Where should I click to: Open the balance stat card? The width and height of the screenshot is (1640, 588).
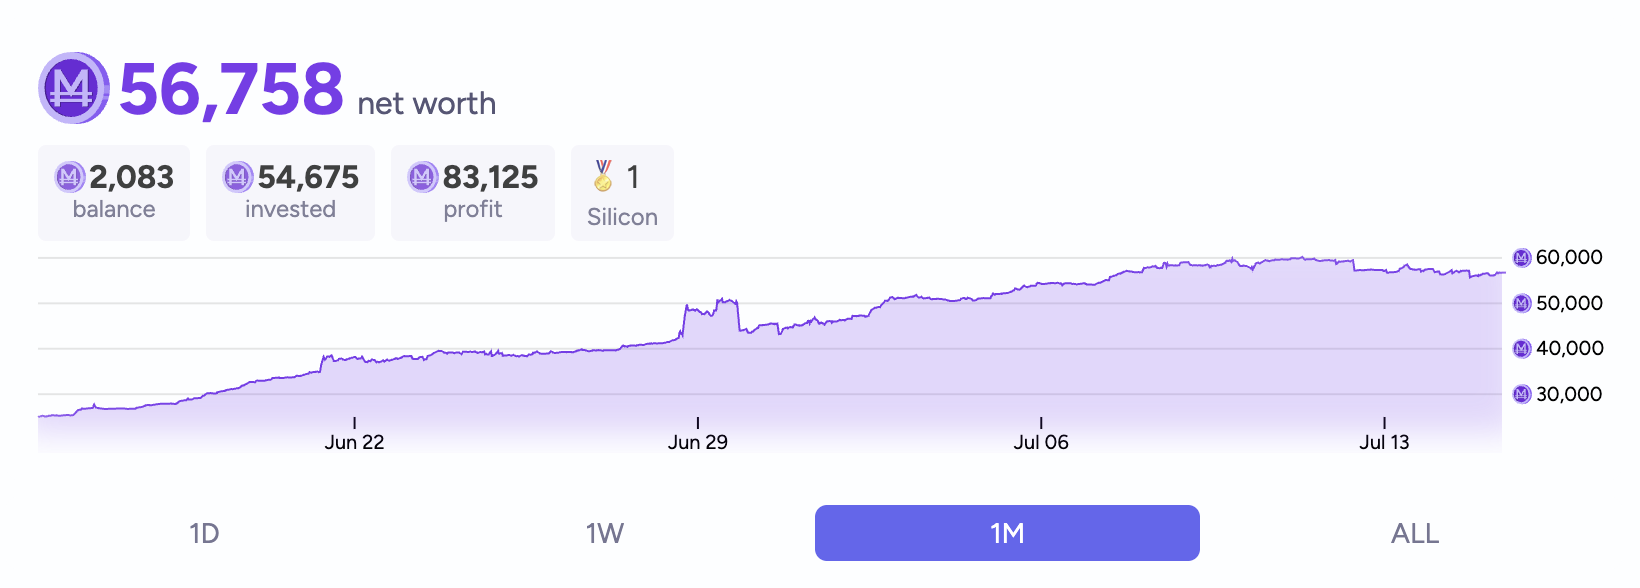[x=114, y=193]
